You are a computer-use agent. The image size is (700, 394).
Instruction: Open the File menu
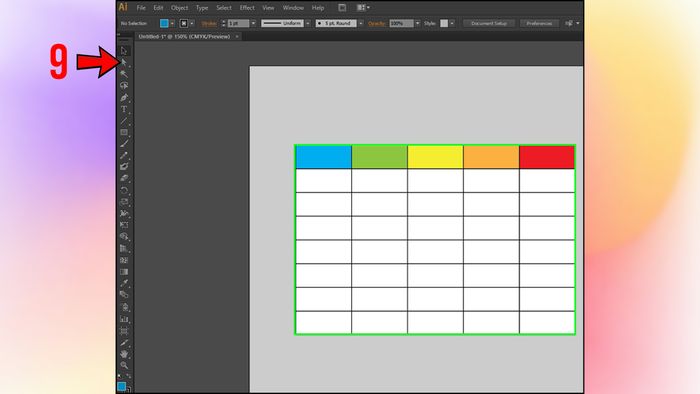(141, 8)
